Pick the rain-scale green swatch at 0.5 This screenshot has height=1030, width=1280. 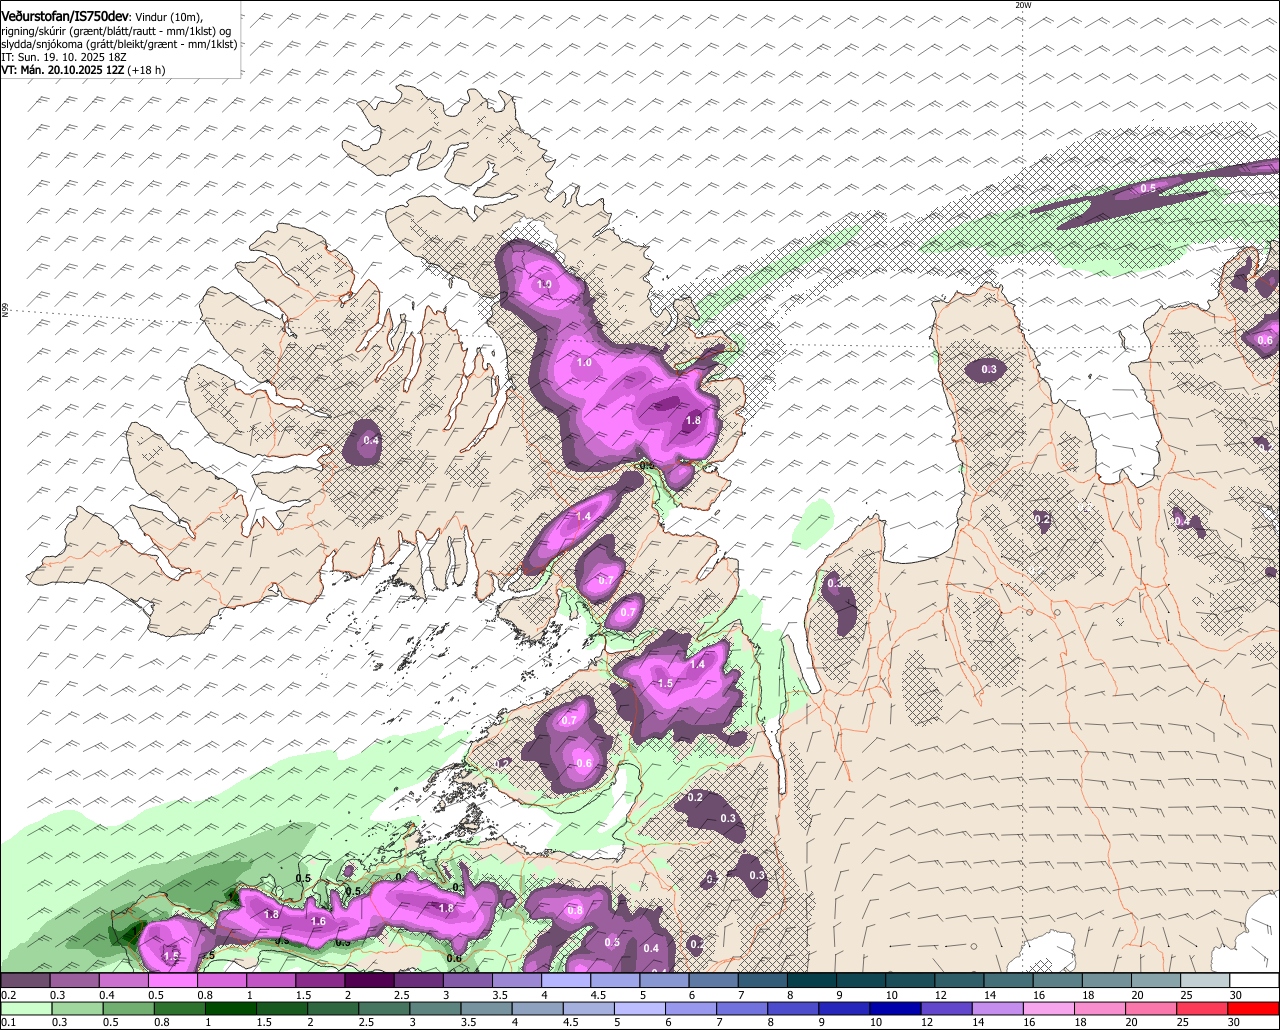tap(128, 1009)
